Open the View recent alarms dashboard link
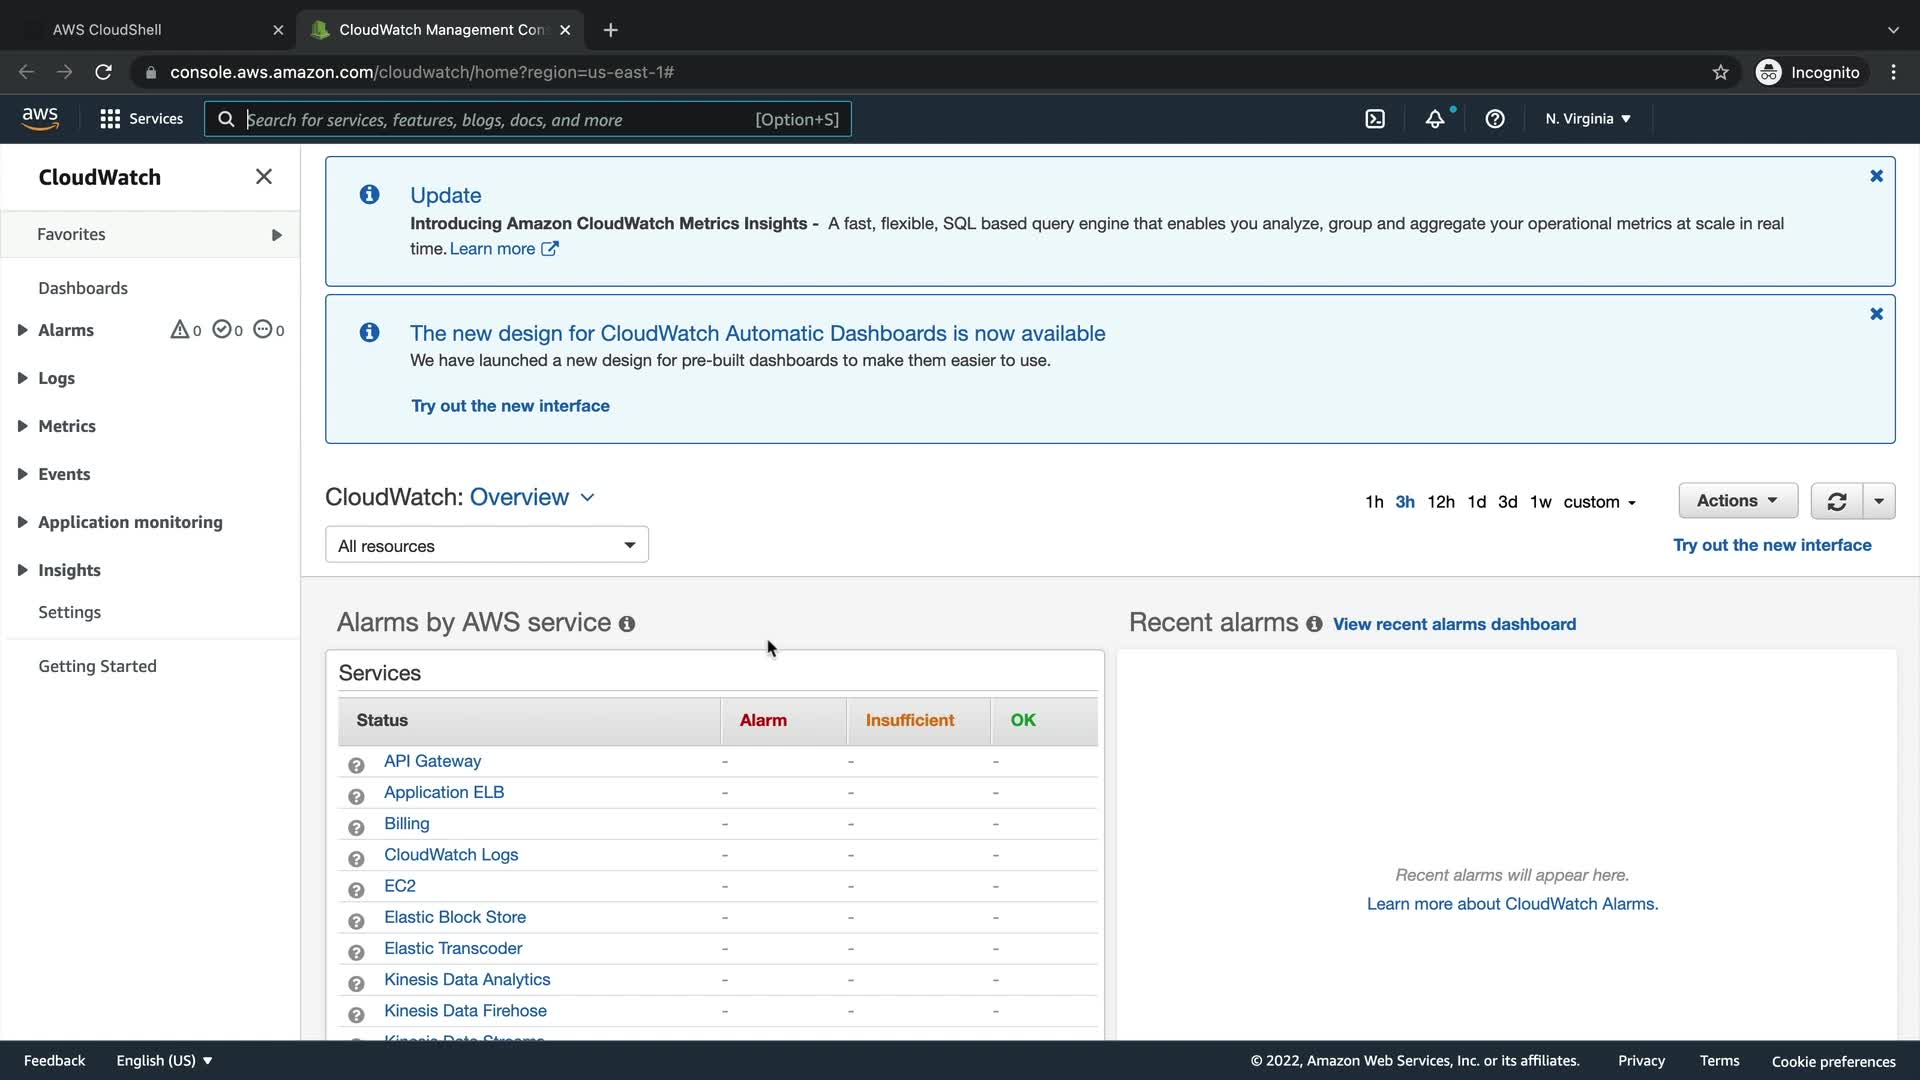This screenshot has width=1920, height=1080. click(1454, 624)
